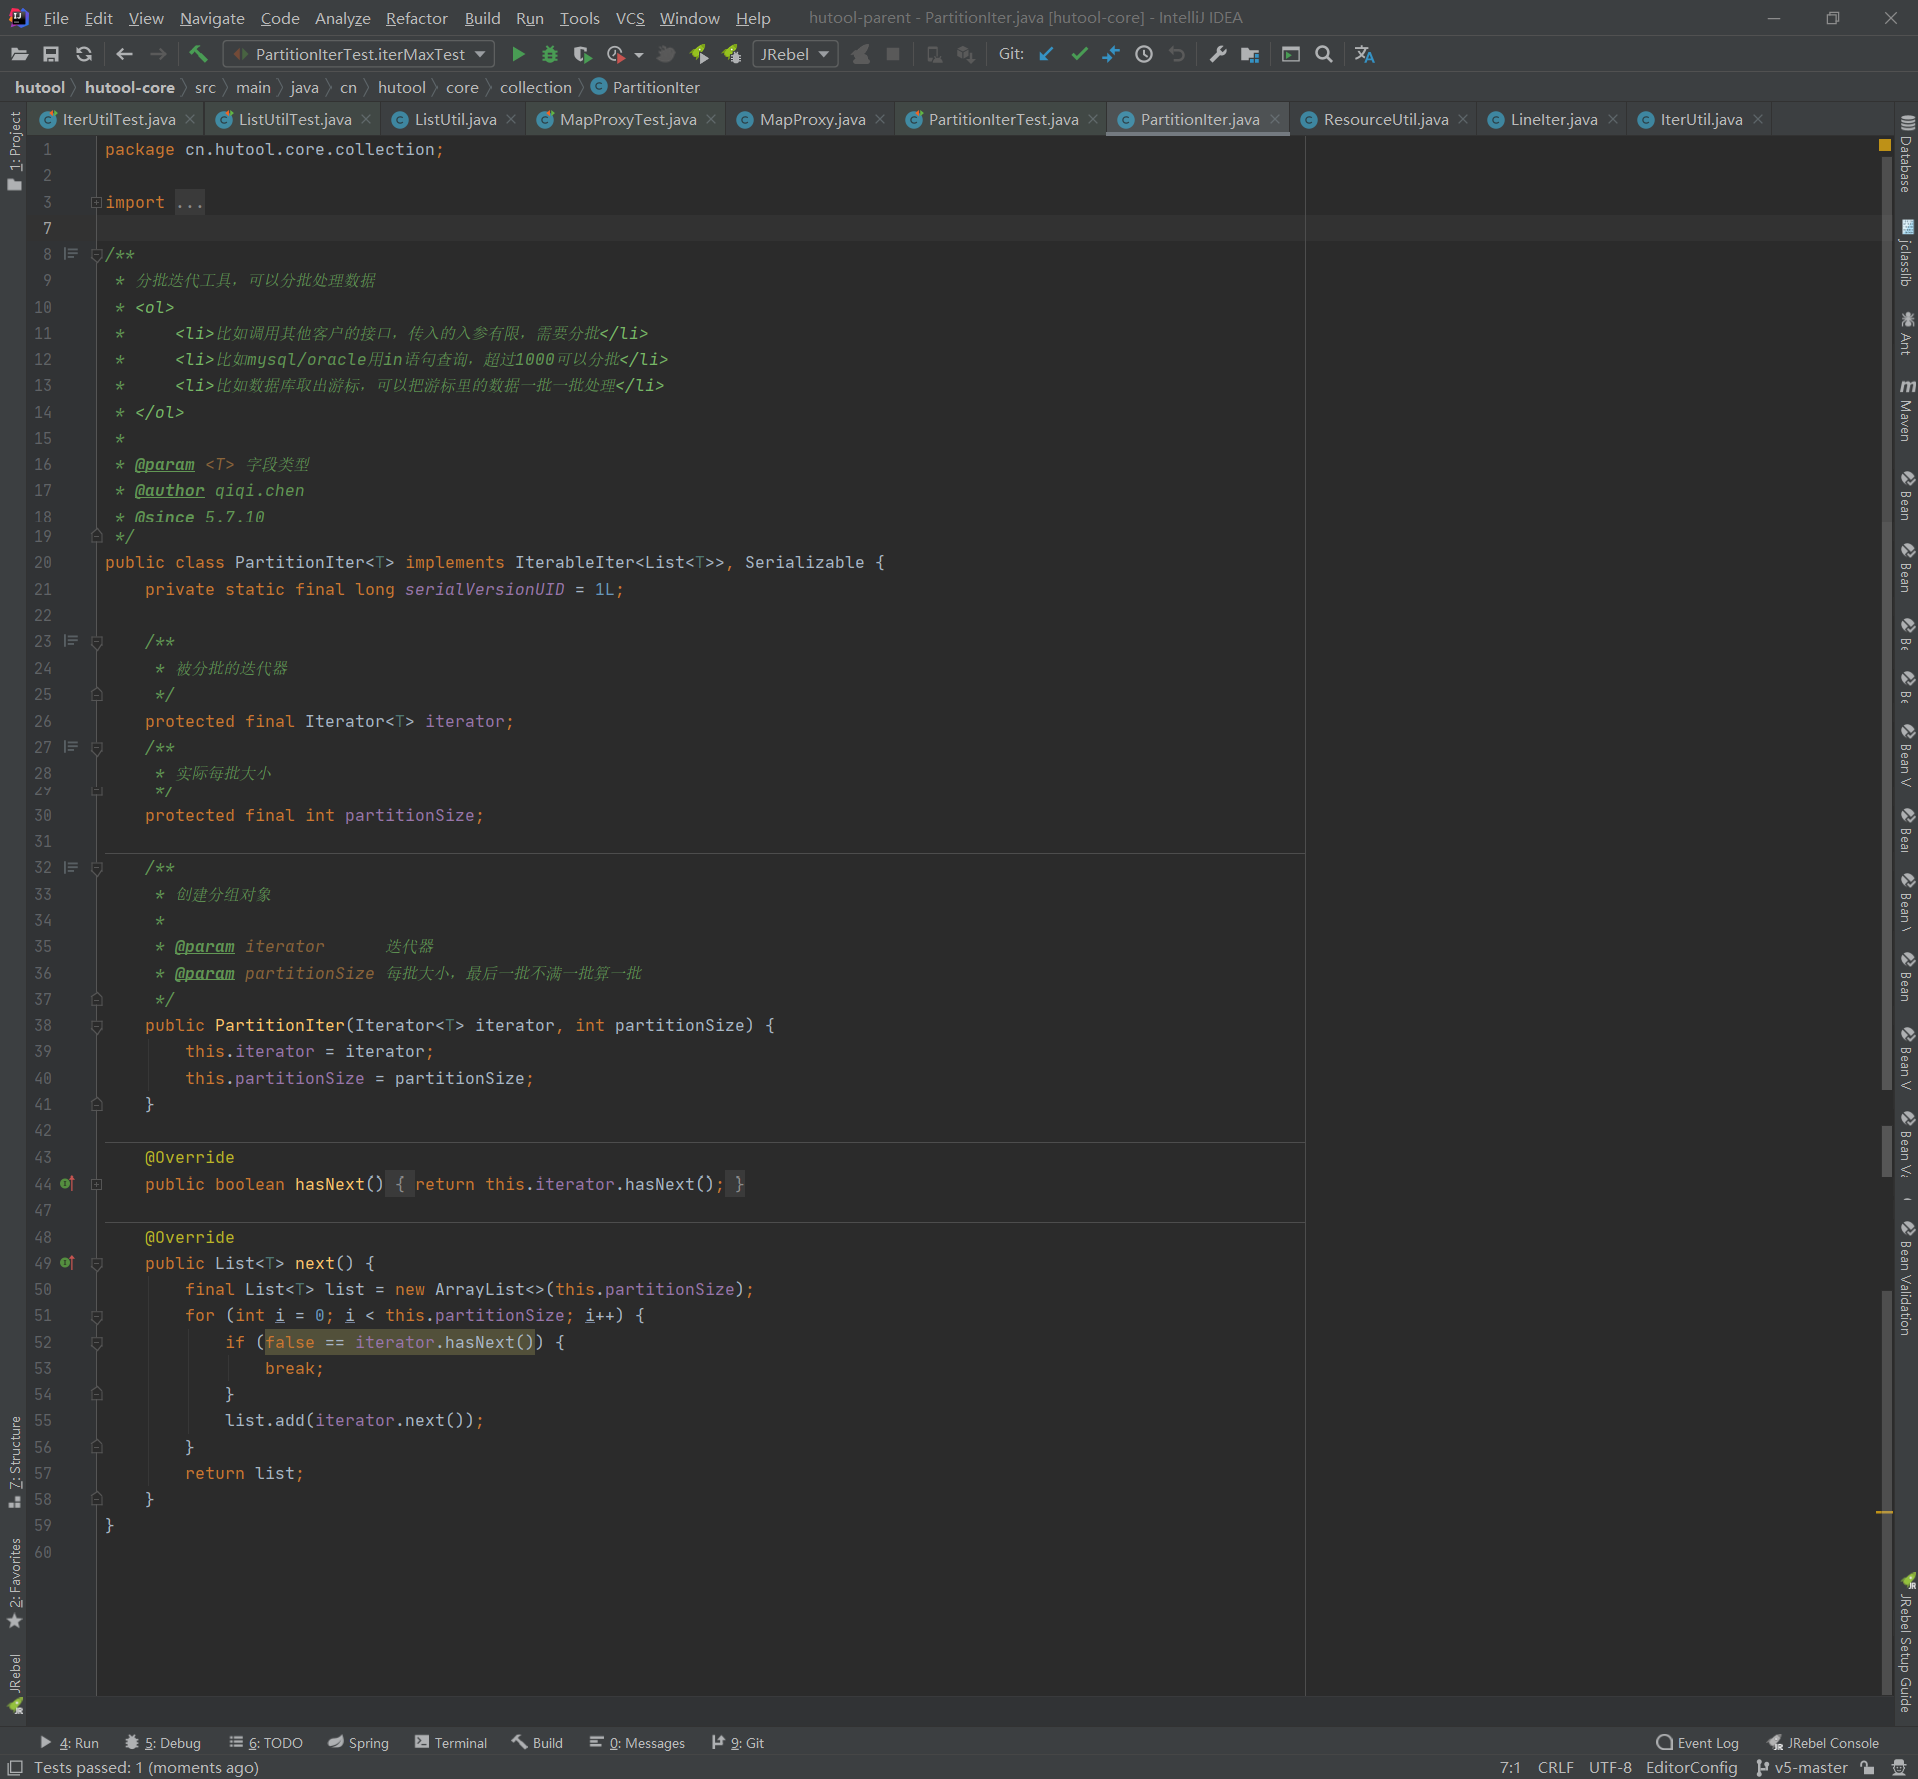Open Settings wrench icon
This screenshot has height=1779, width=1918.
click(1218, 54)
